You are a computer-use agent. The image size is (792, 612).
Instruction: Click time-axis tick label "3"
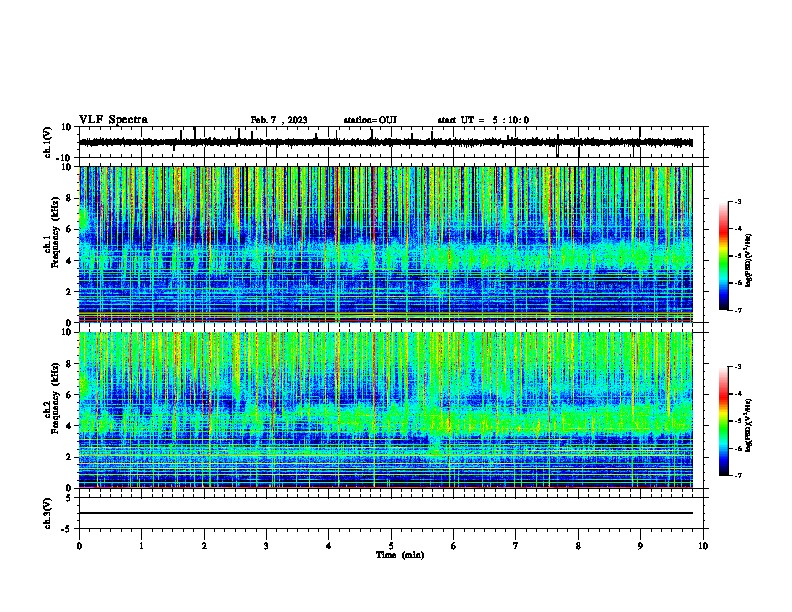pos(266,546)
